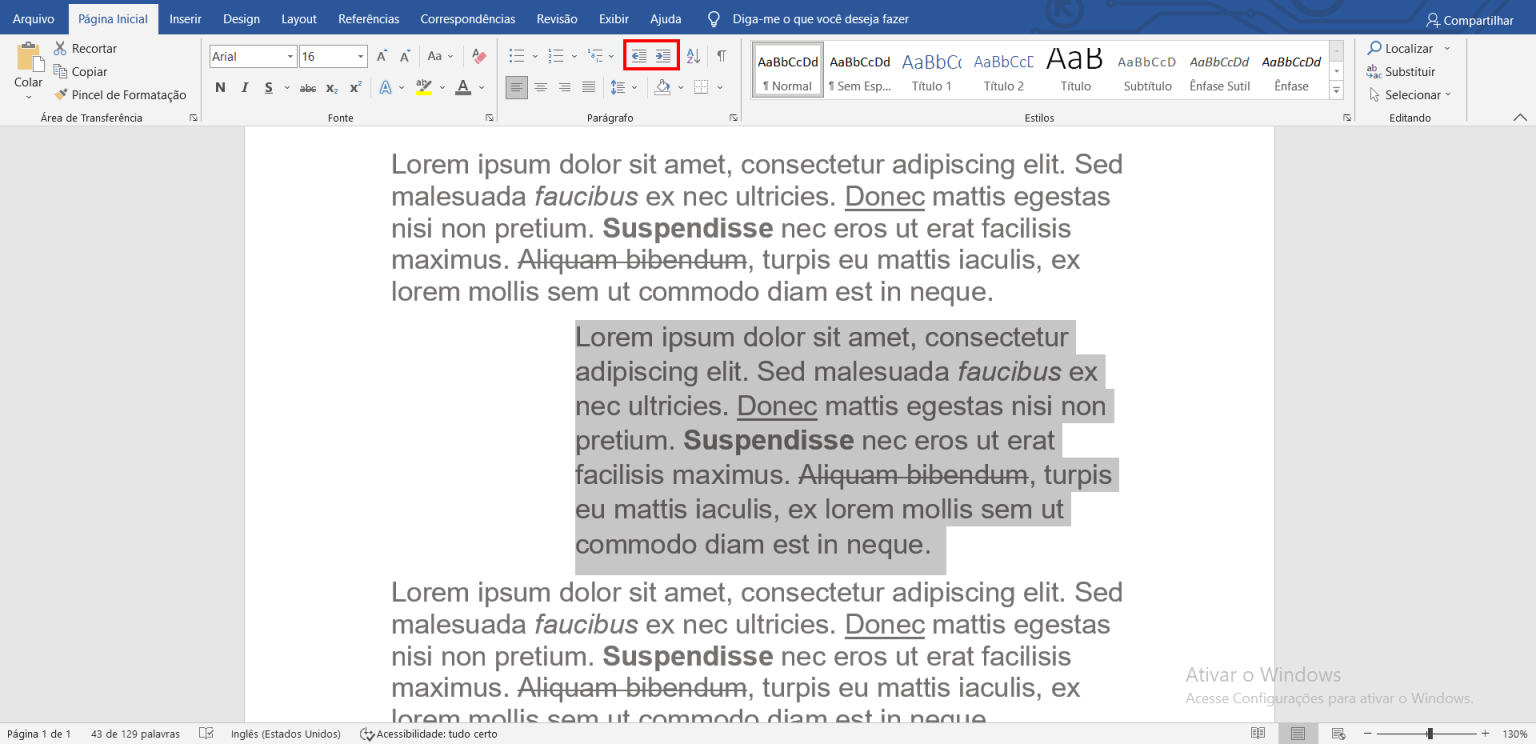Select the sort (Classificar) icon
The width and height of the screenshot is (1536, 744).
pyautogui.click(x=692, y=56)
